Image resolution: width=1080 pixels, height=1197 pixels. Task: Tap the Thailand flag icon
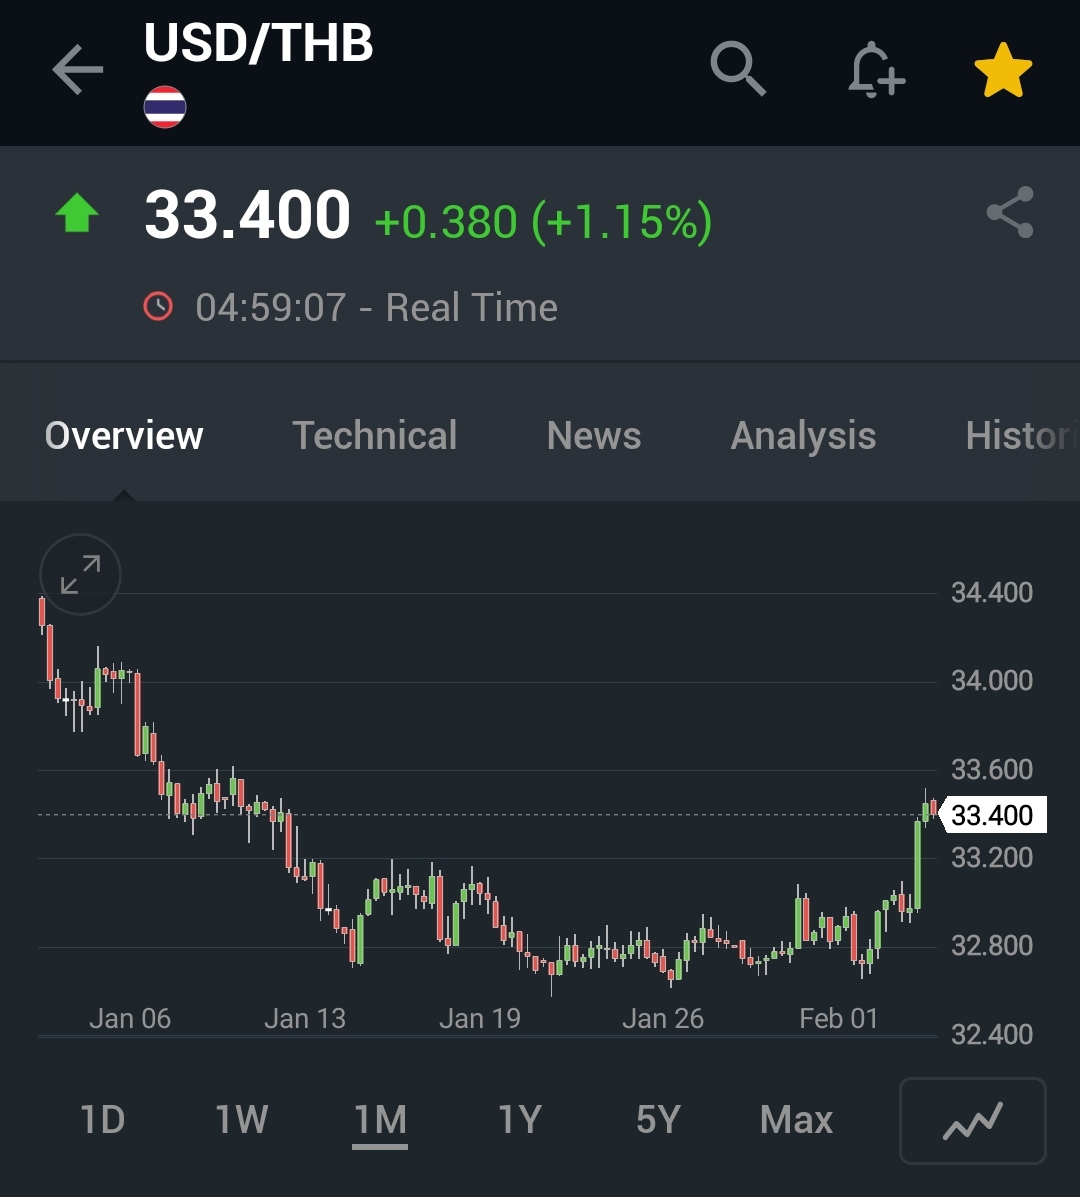pyautogui.click(x=165, y=107)
